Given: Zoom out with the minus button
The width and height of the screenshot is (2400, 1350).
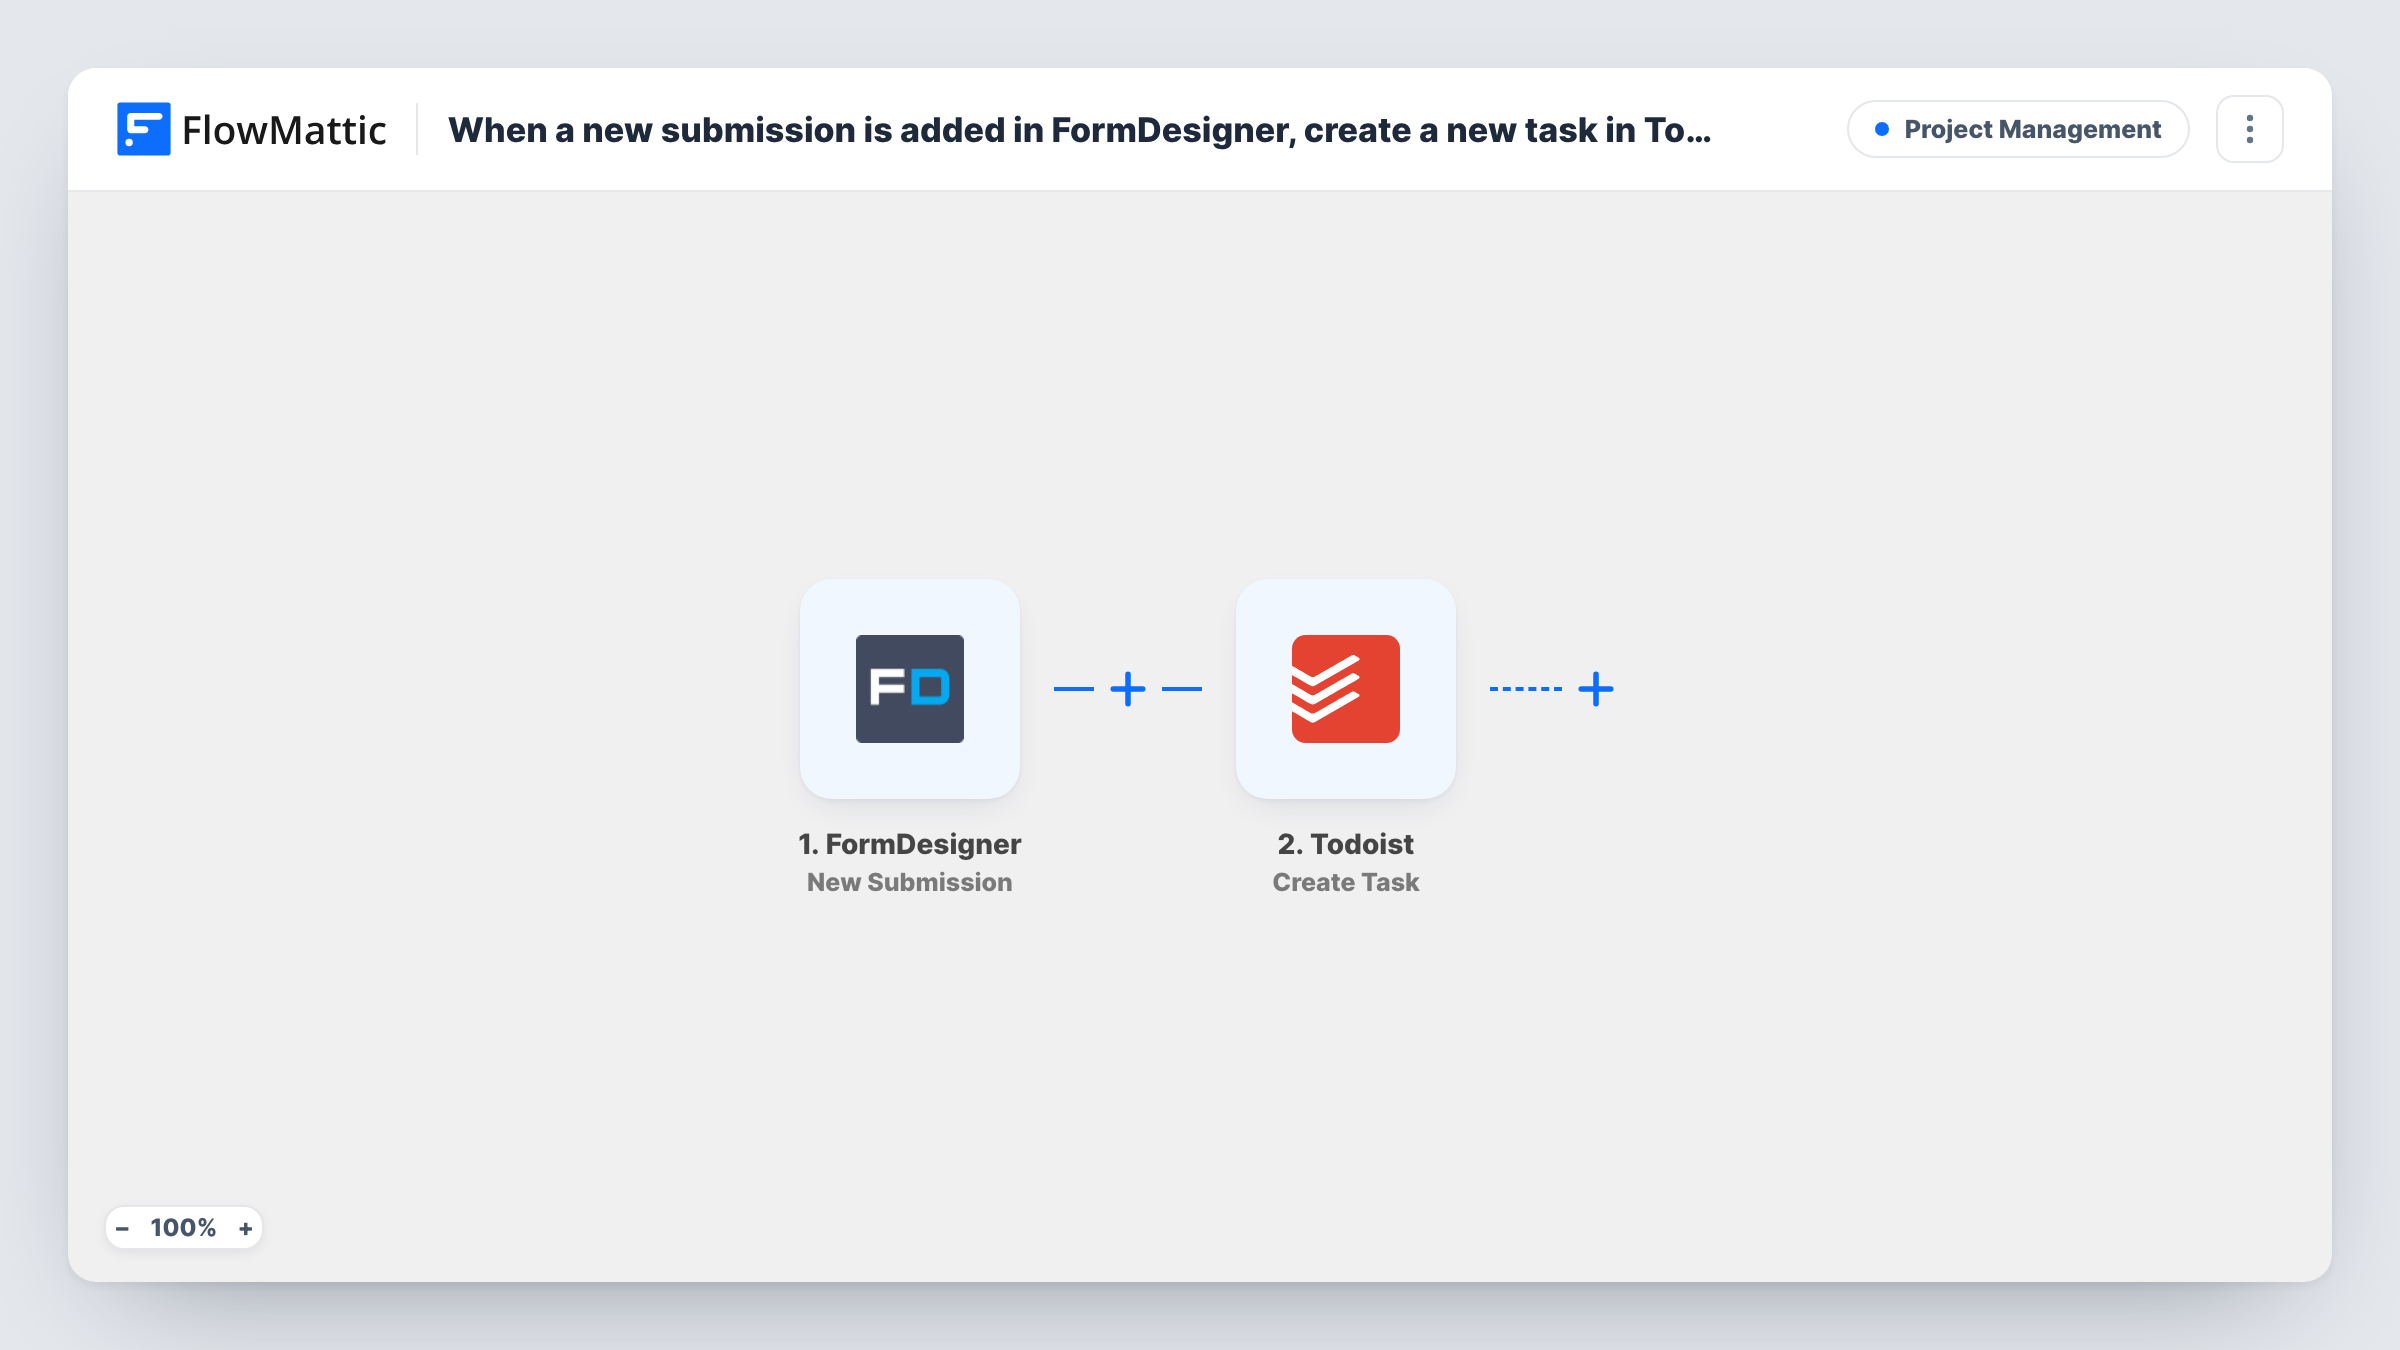Looking at the screenshot, I should [x=122, y=1228].
